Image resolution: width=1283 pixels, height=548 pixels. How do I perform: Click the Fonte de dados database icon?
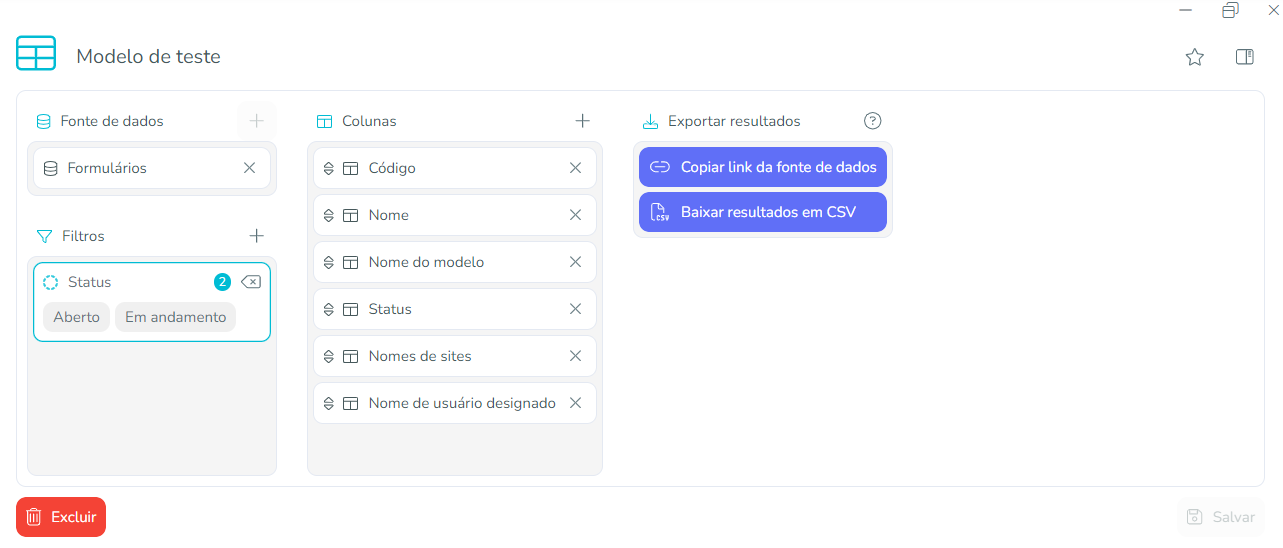point(43,121)
